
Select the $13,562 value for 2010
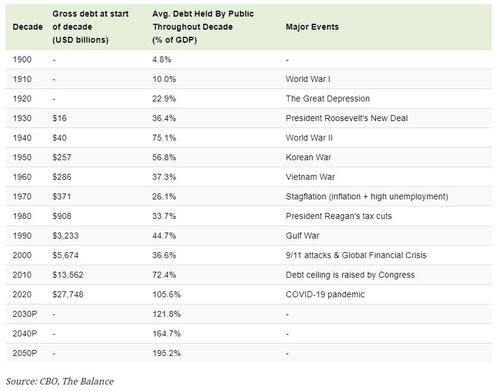click(x=68, y=275)
